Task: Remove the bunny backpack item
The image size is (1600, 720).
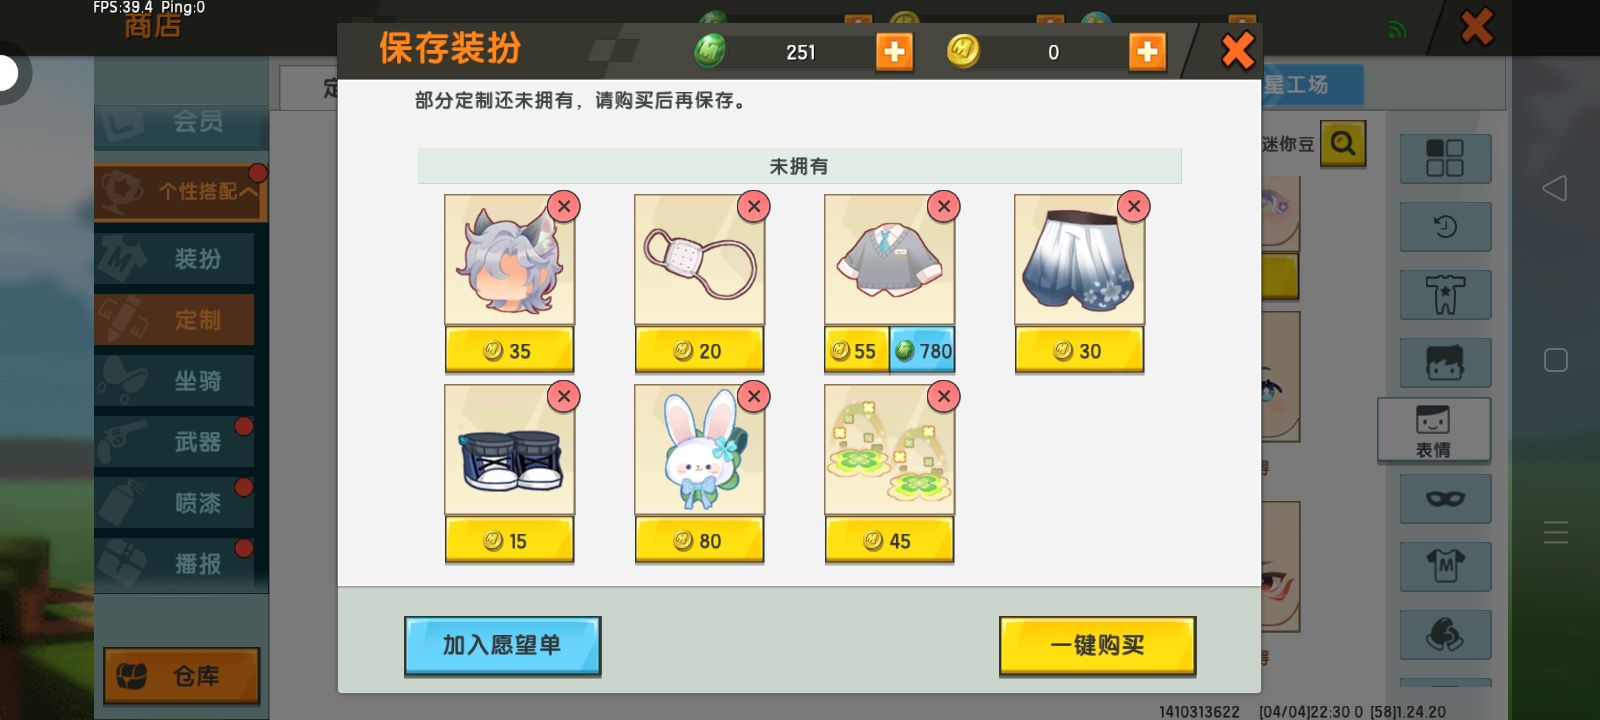Action: pyautogui.click(x=754, y=396)
